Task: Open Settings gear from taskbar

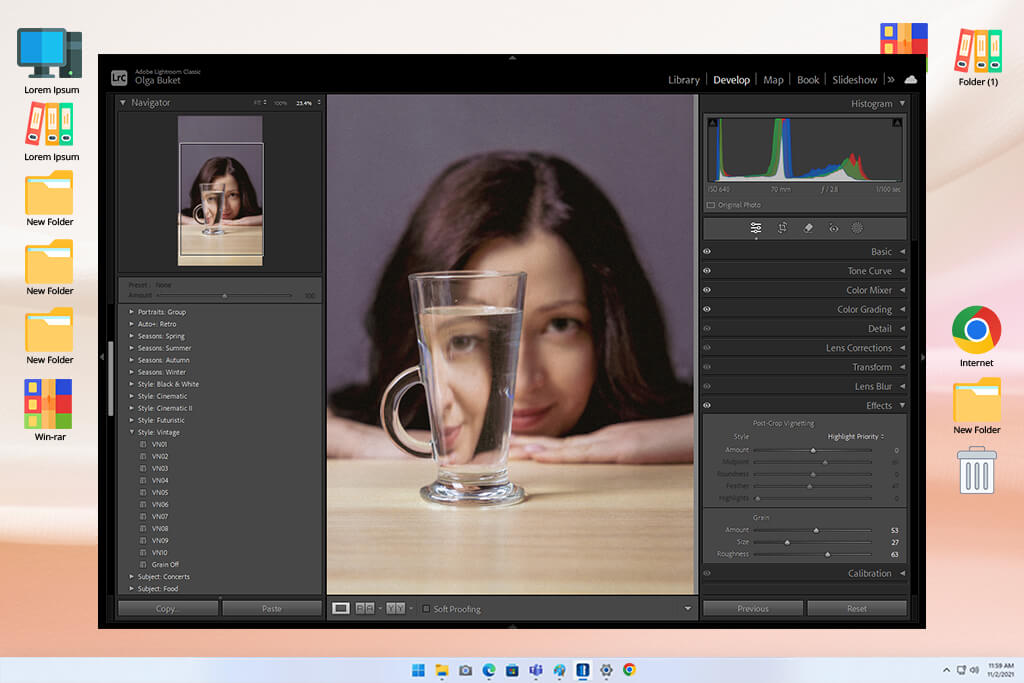Action: [x=606, y=670]
